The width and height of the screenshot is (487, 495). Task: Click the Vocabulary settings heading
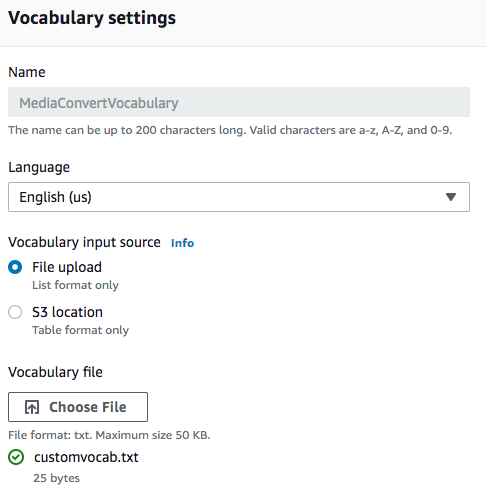coord(92,18)
